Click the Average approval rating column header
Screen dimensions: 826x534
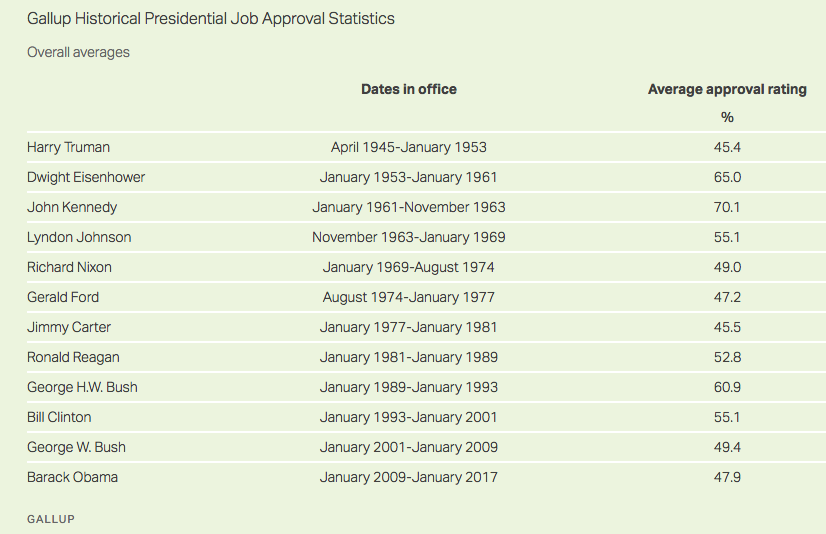727,89
